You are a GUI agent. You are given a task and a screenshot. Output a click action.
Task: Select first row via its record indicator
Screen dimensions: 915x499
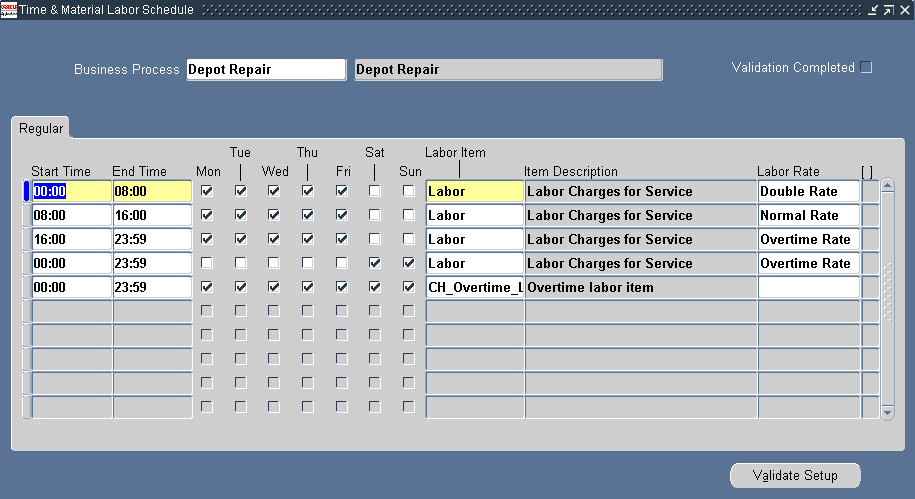click(x=26, y=191)
